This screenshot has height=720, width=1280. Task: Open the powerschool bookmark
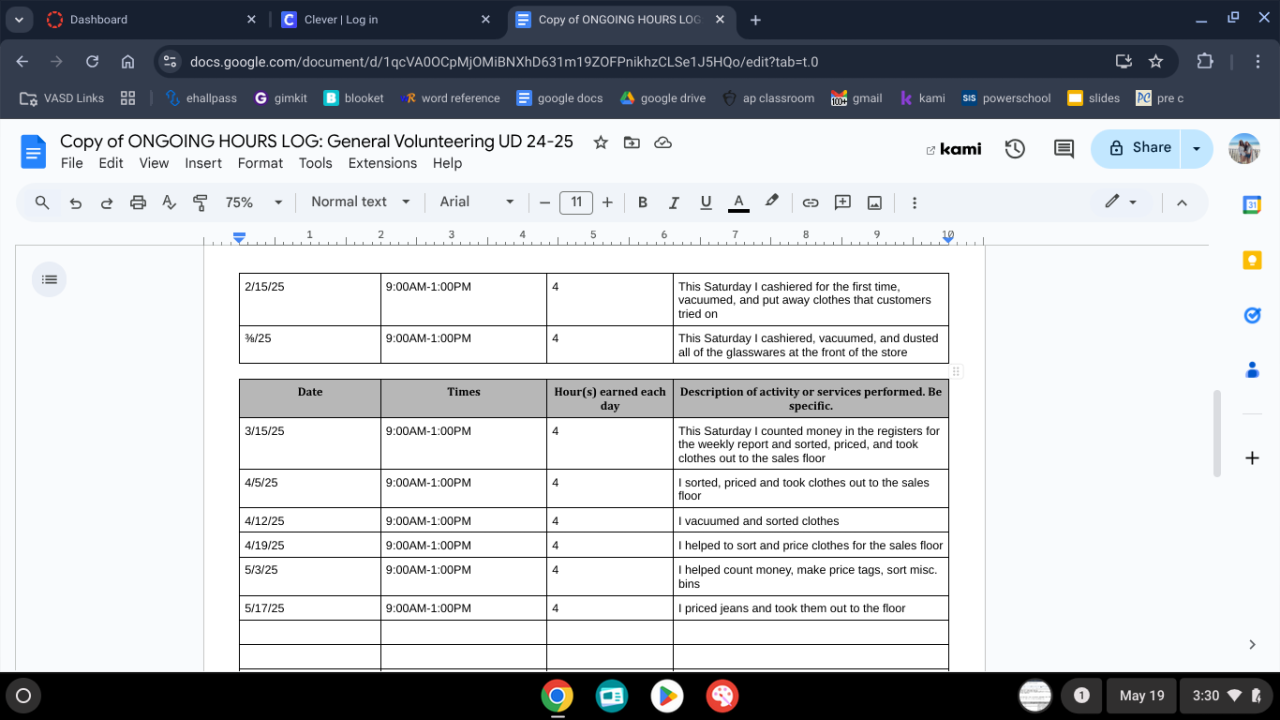(x=1006, y=98)
